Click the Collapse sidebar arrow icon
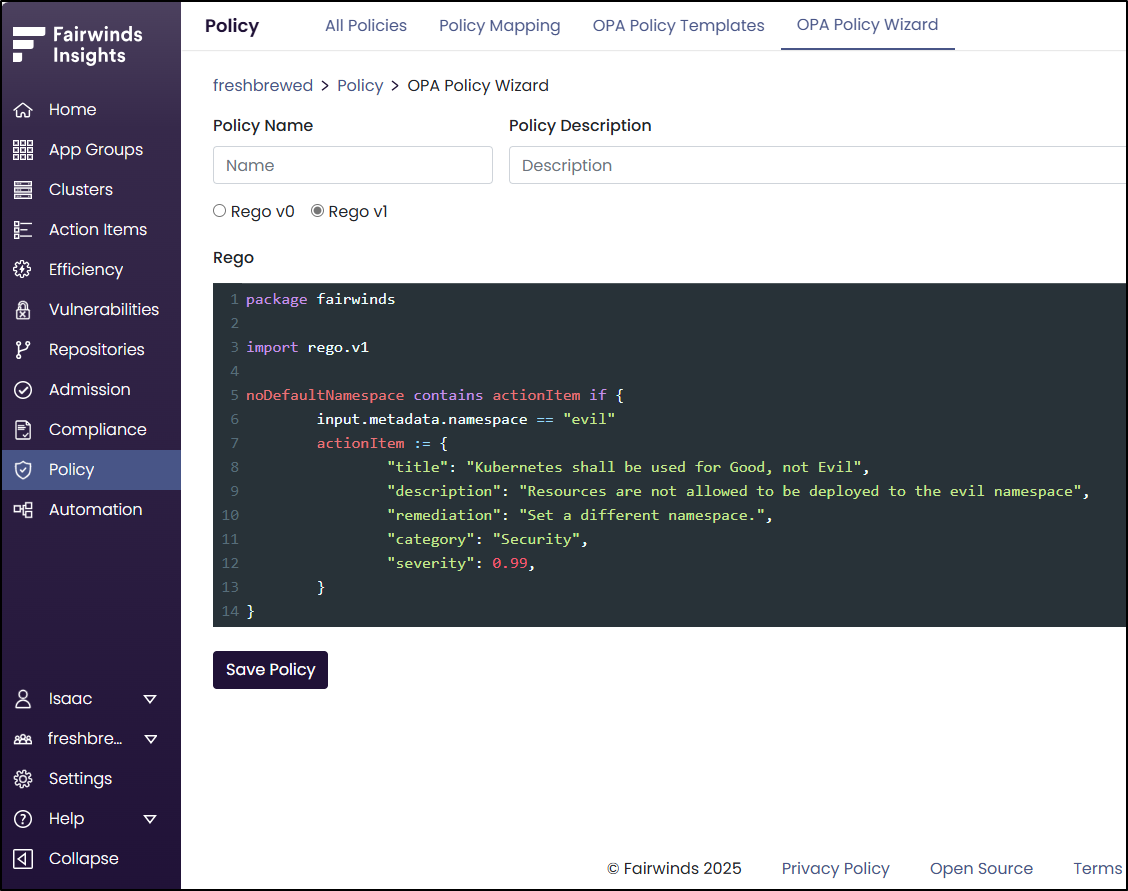The height and width of the screenshot is (891, 1128). [x=23, y=859]
